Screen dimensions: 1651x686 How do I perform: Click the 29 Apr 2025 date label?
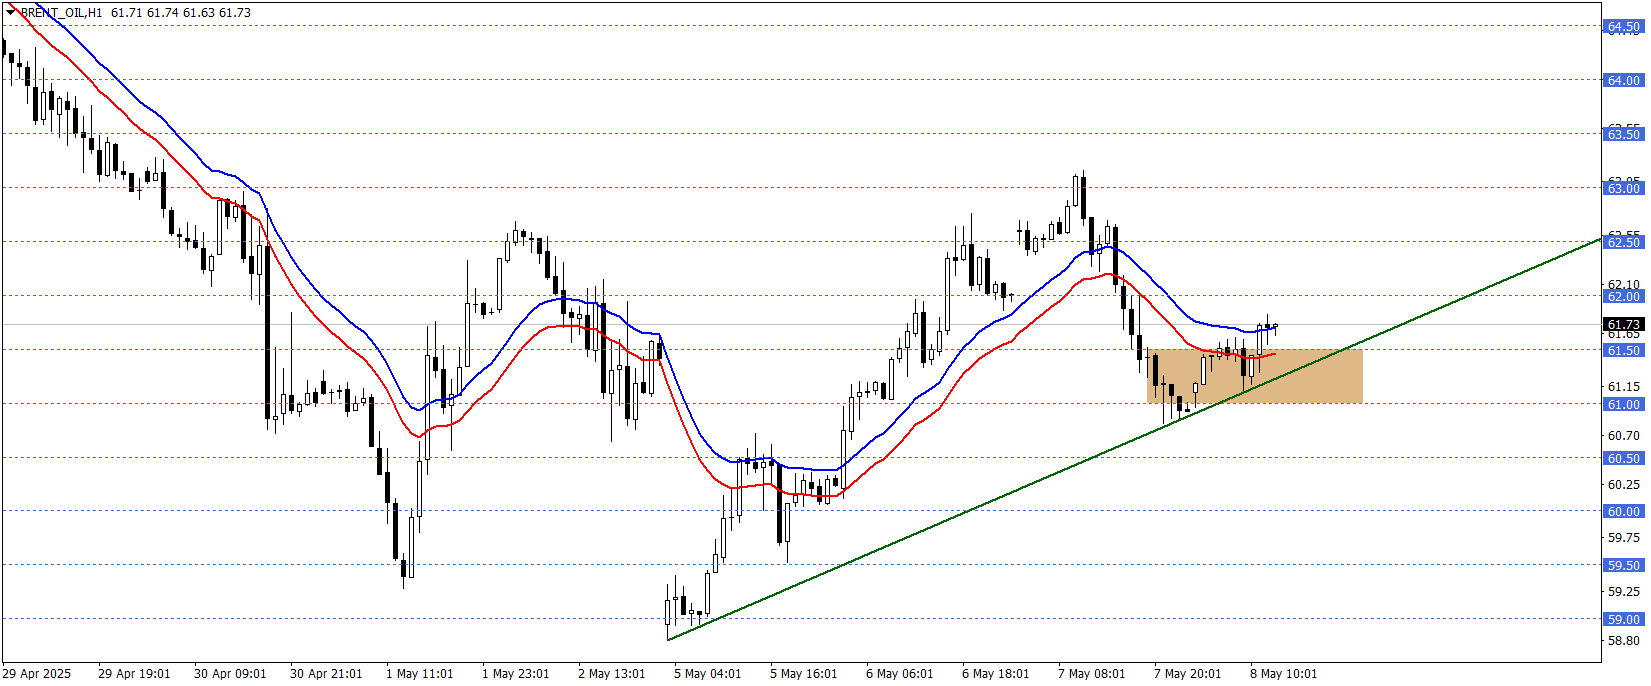[x=37, y=673]
